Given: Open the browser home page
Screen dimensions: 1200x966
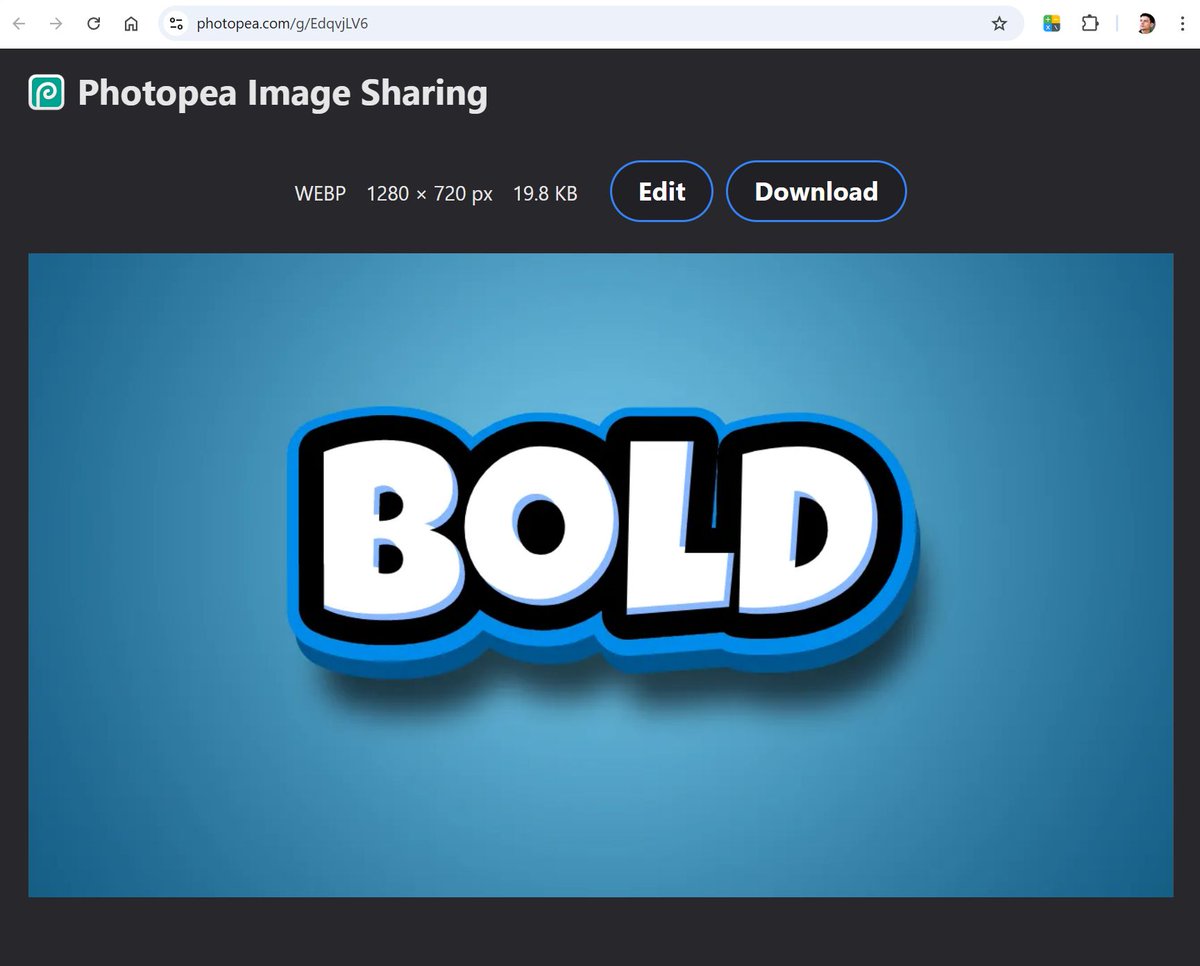Looking at the screenshot, I should (131, 22).
